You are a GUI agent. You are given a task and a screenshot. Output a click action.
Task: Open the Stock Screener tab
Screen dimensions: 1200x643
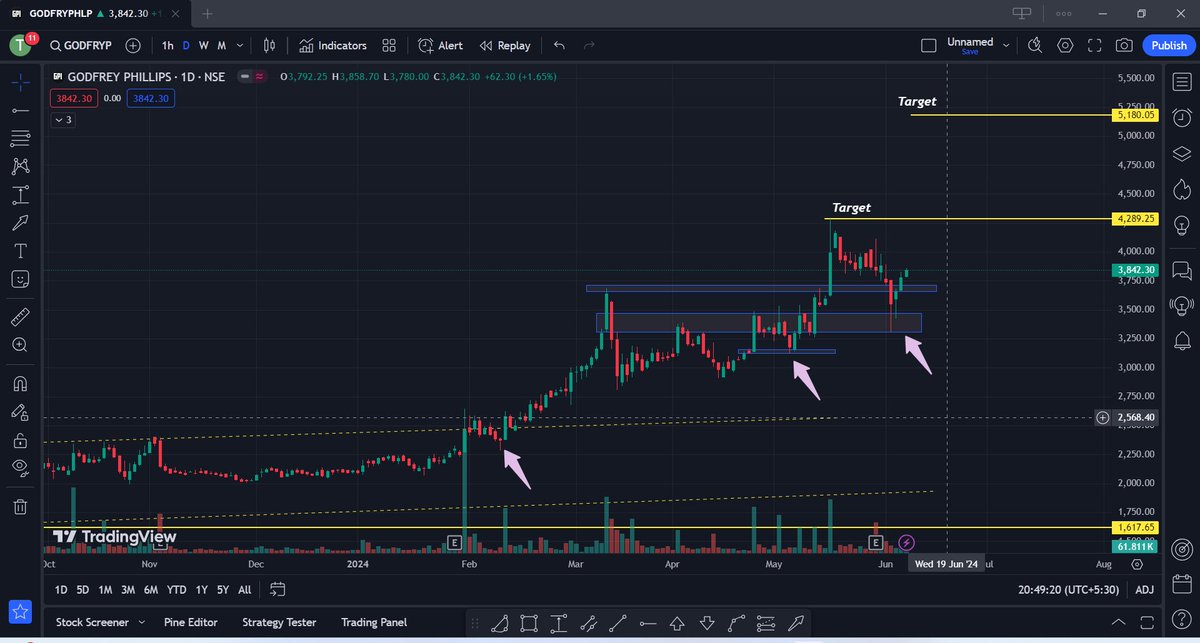(x=92, y=622)
